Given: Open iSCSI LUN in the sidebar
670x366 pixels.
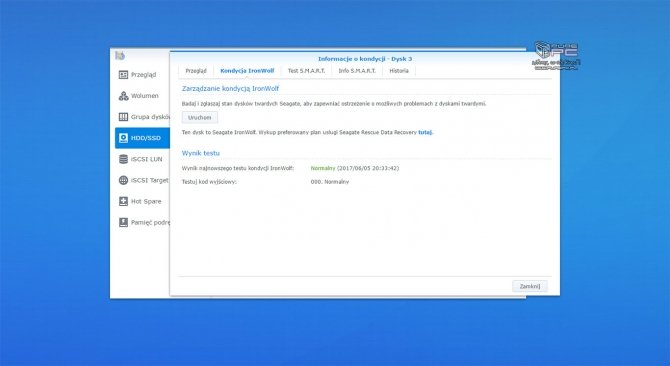Looking at the screenshot, I should coord(142,159).
